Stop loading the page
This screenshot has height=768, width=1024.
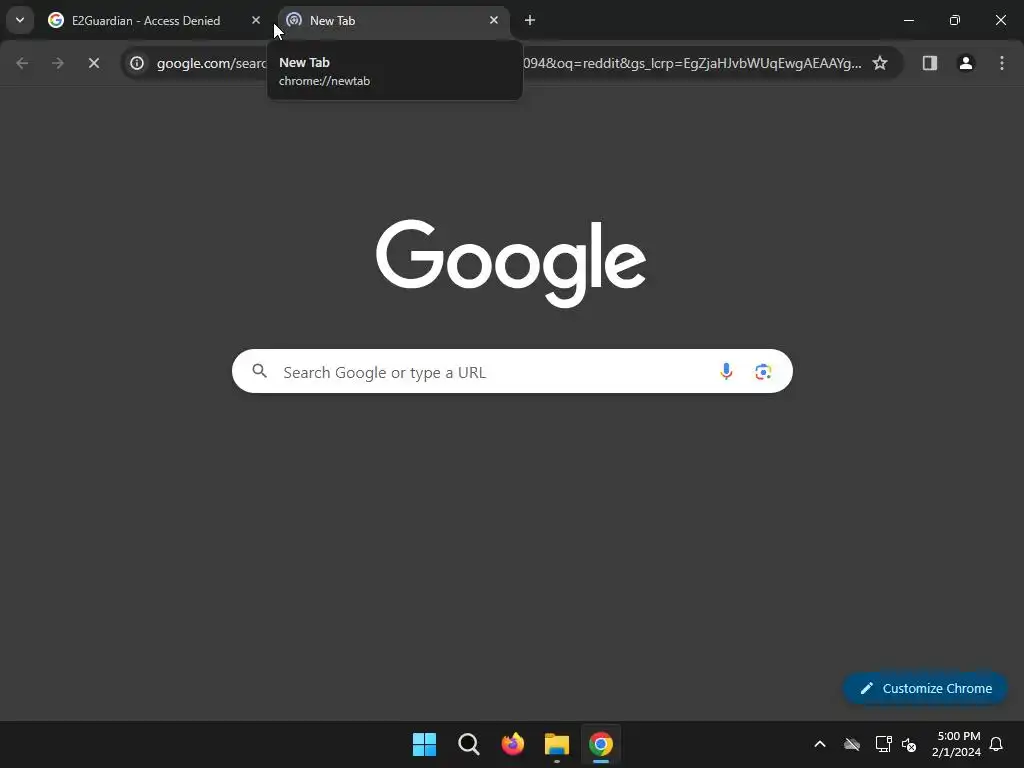[x=94, y=63]
